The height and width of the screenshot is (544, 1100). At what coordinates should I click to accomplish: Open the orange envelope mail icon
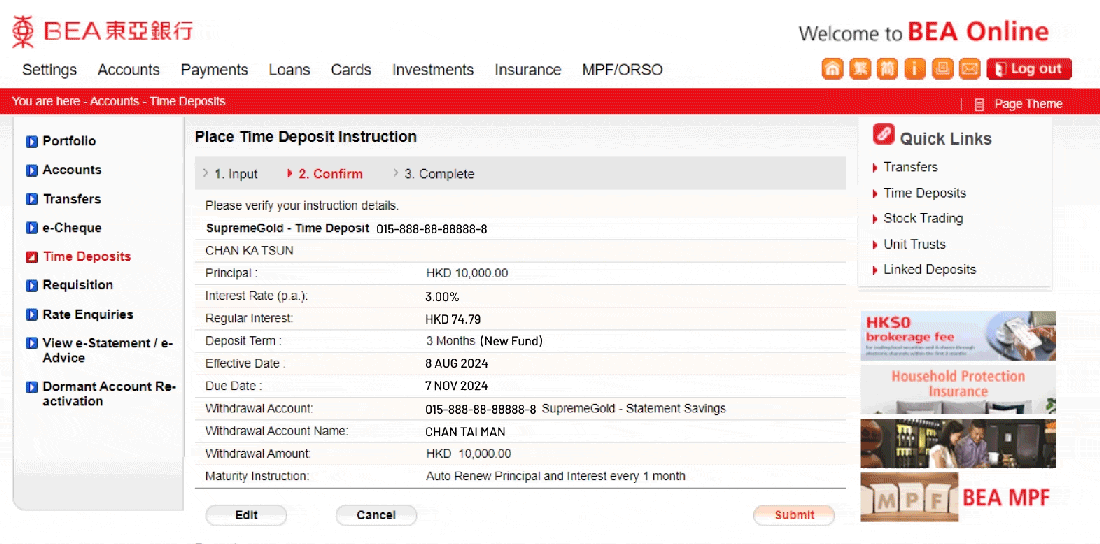(x=970, y=69)
